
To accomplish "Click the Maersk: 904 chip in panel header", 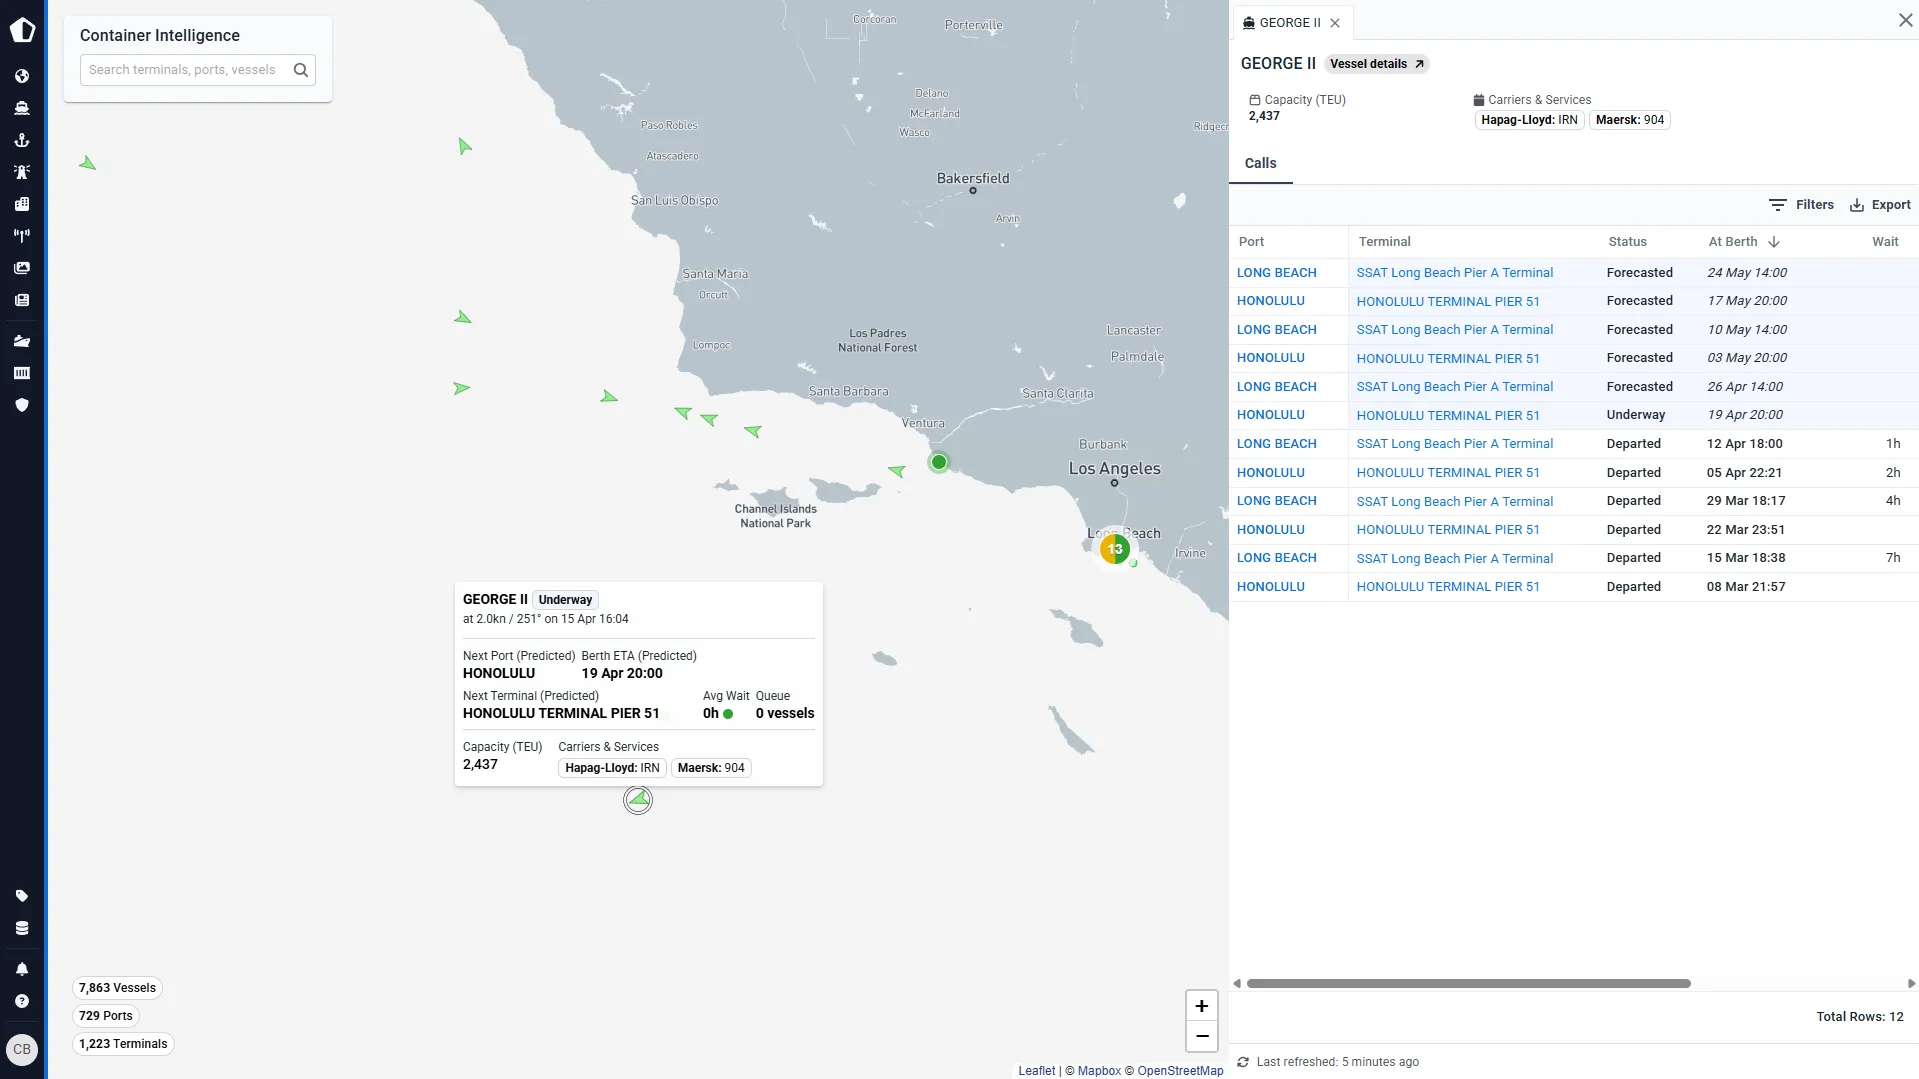I will click(1629, 120).
